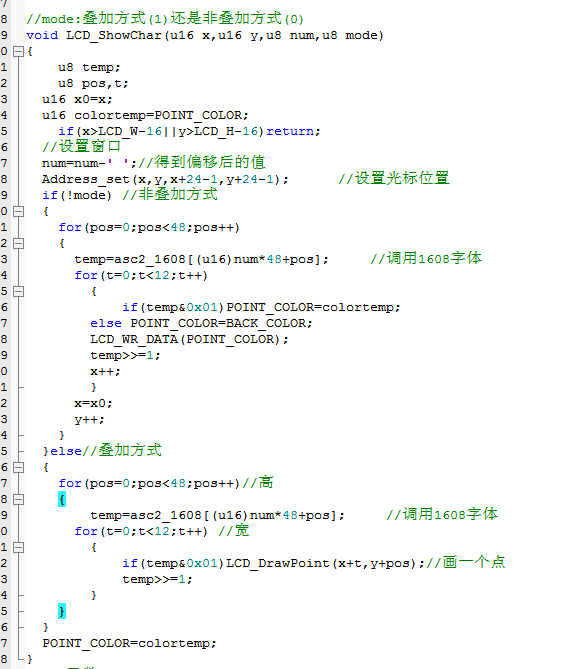Click 'LCD_WR_DATA(POINT_COLOR);' call
Image resolution: width=565 pixels, height=669 pixels.
189,339
